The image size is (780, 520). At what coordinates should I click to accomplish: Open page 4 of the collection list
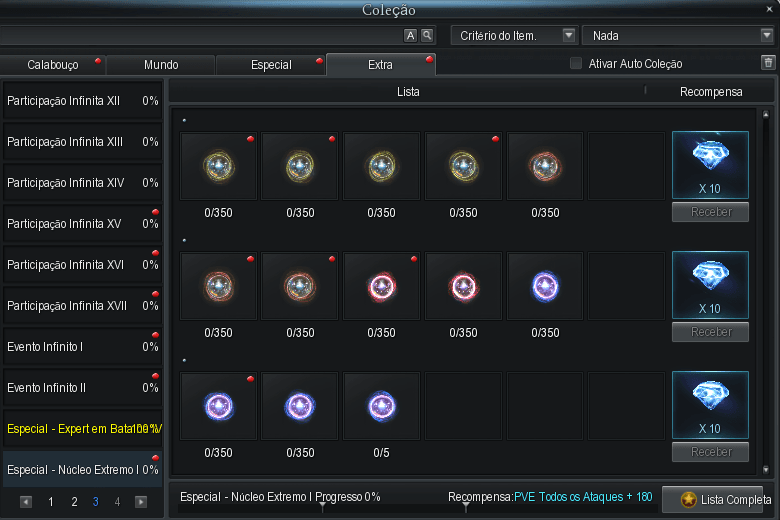[x=117, y=502]
